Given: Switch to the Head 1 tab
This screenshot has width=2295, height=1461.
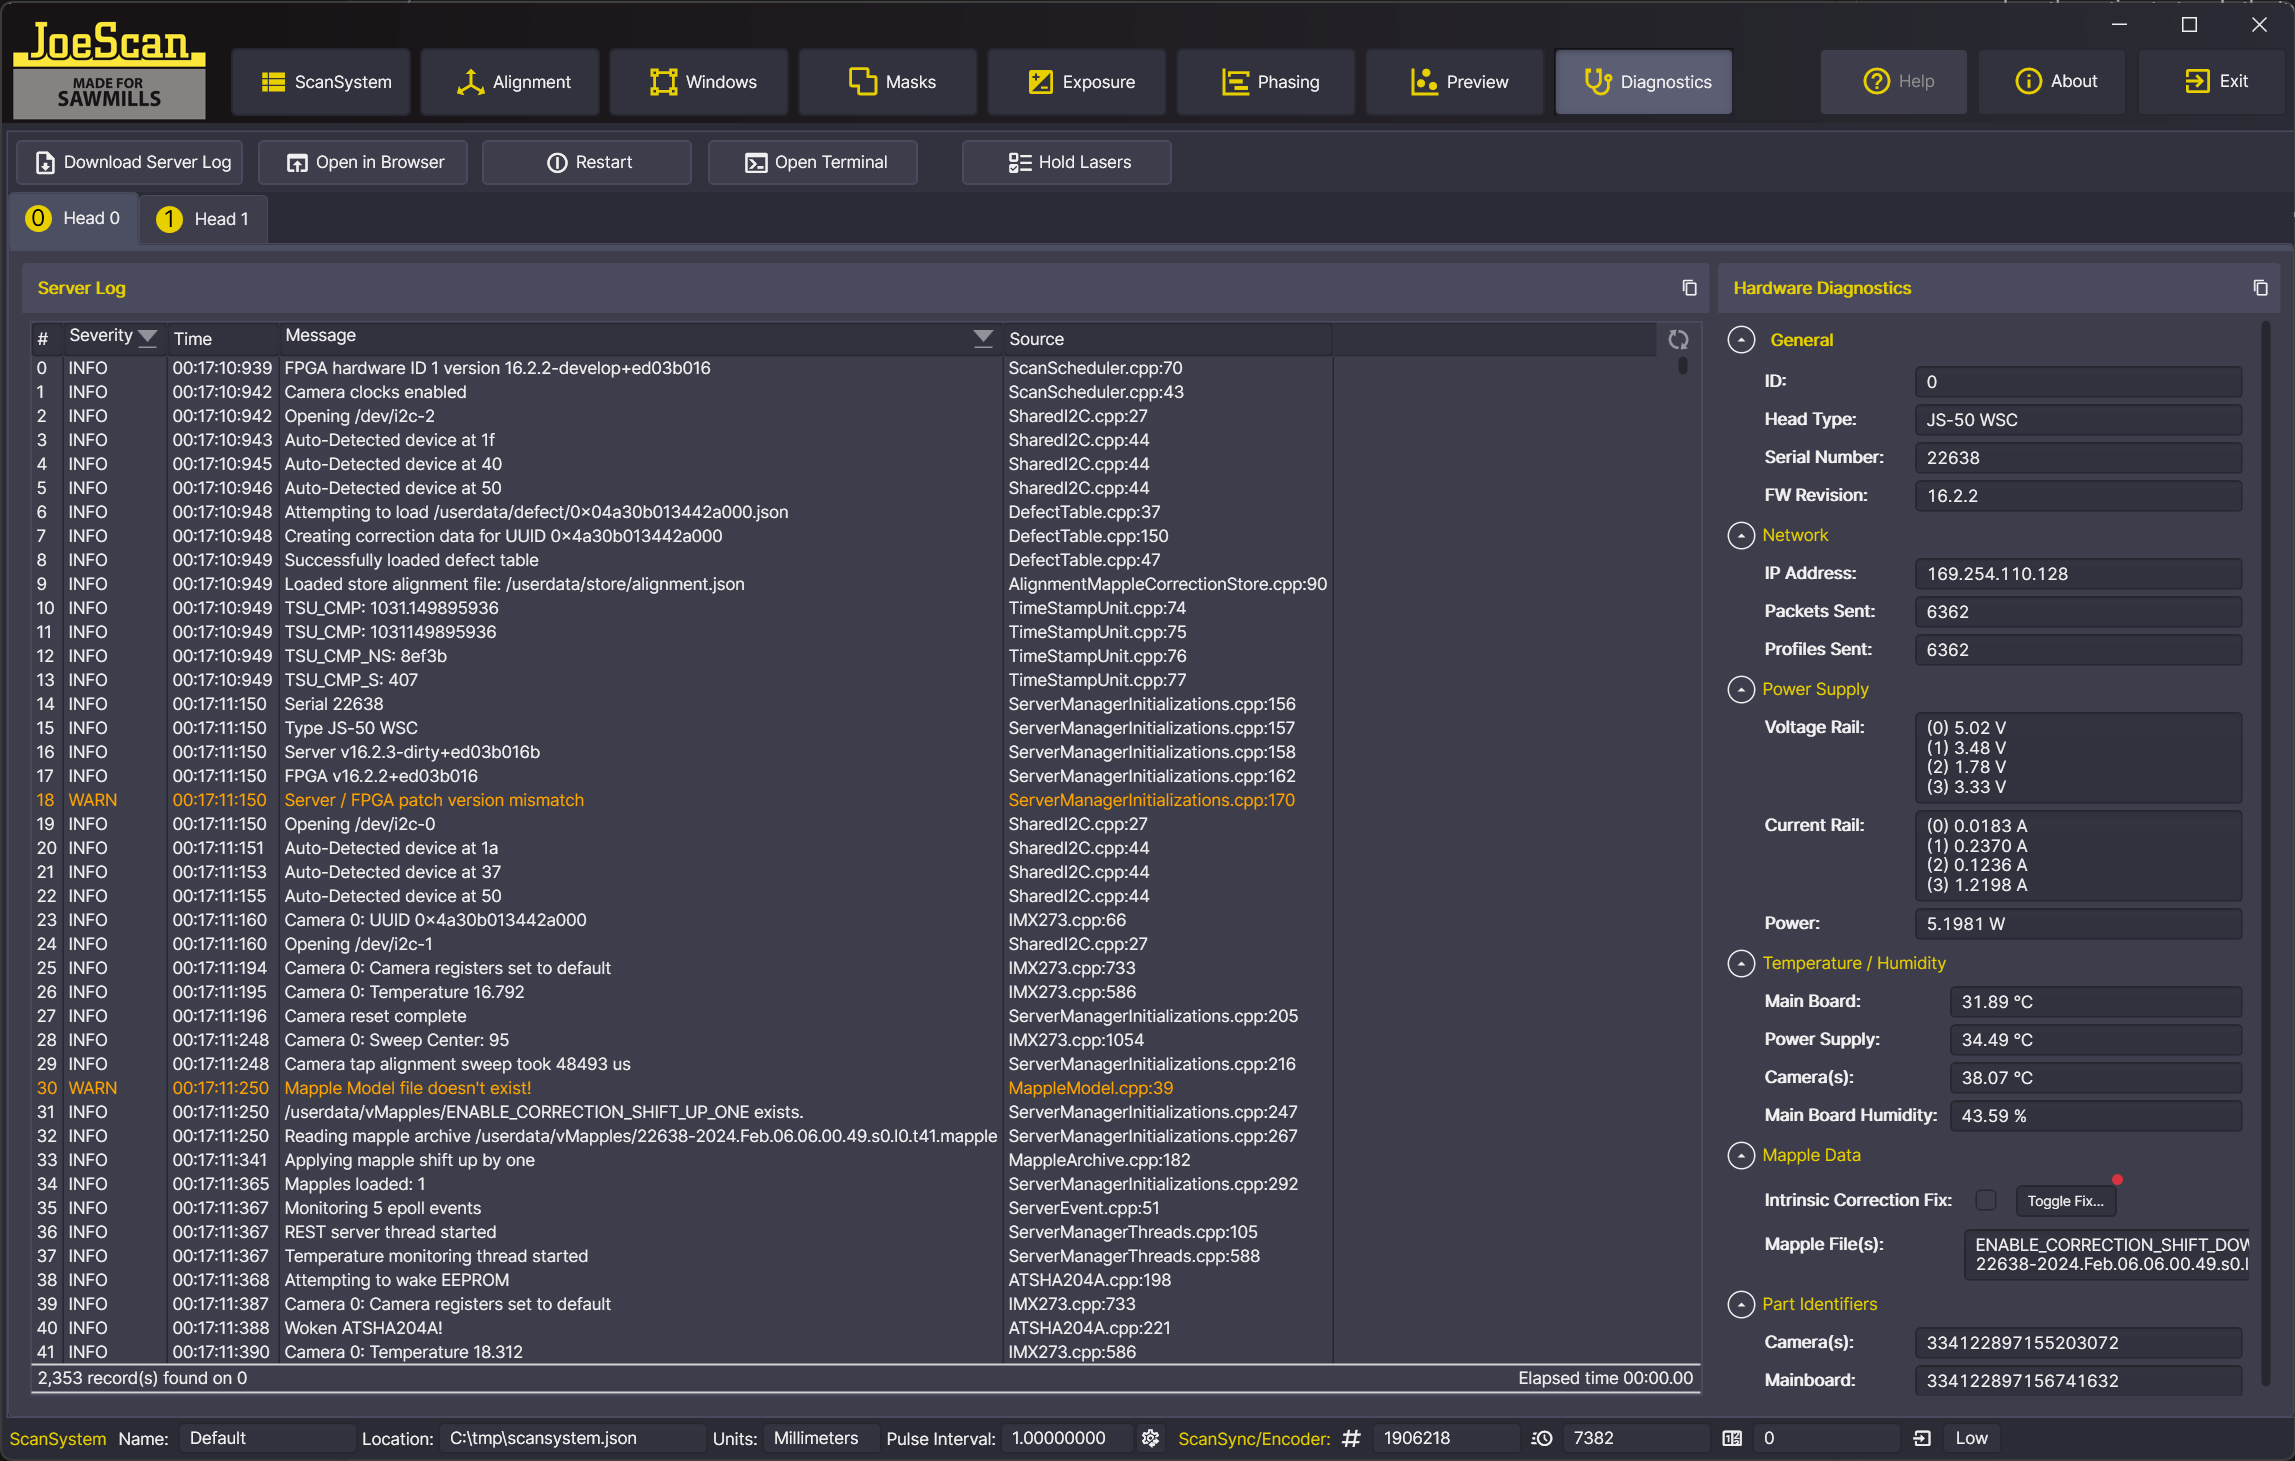Looking at the screenshot, I should (x=204, y=219).
